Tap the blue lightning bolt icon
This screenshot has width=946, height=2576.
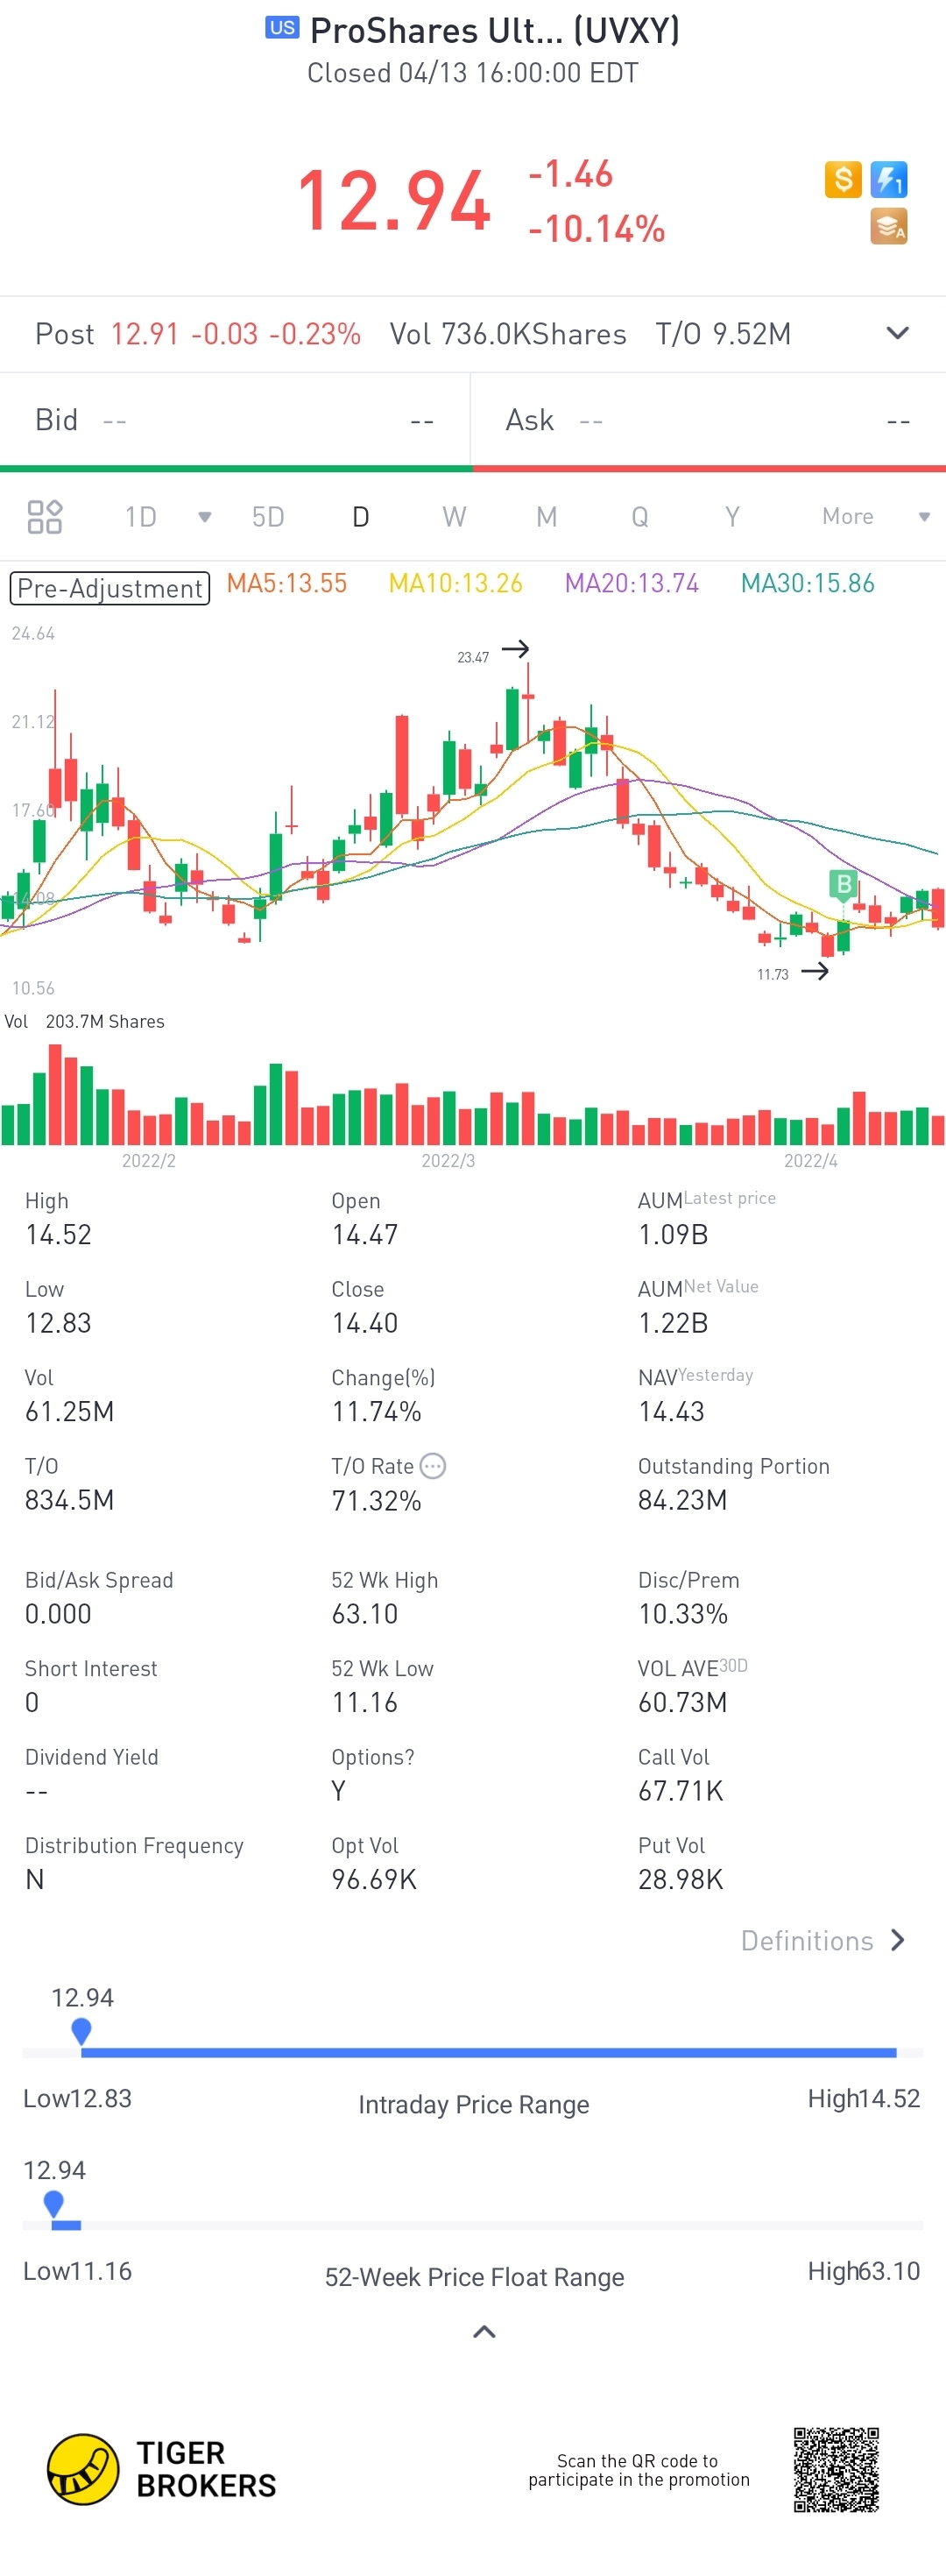point(889,179)
